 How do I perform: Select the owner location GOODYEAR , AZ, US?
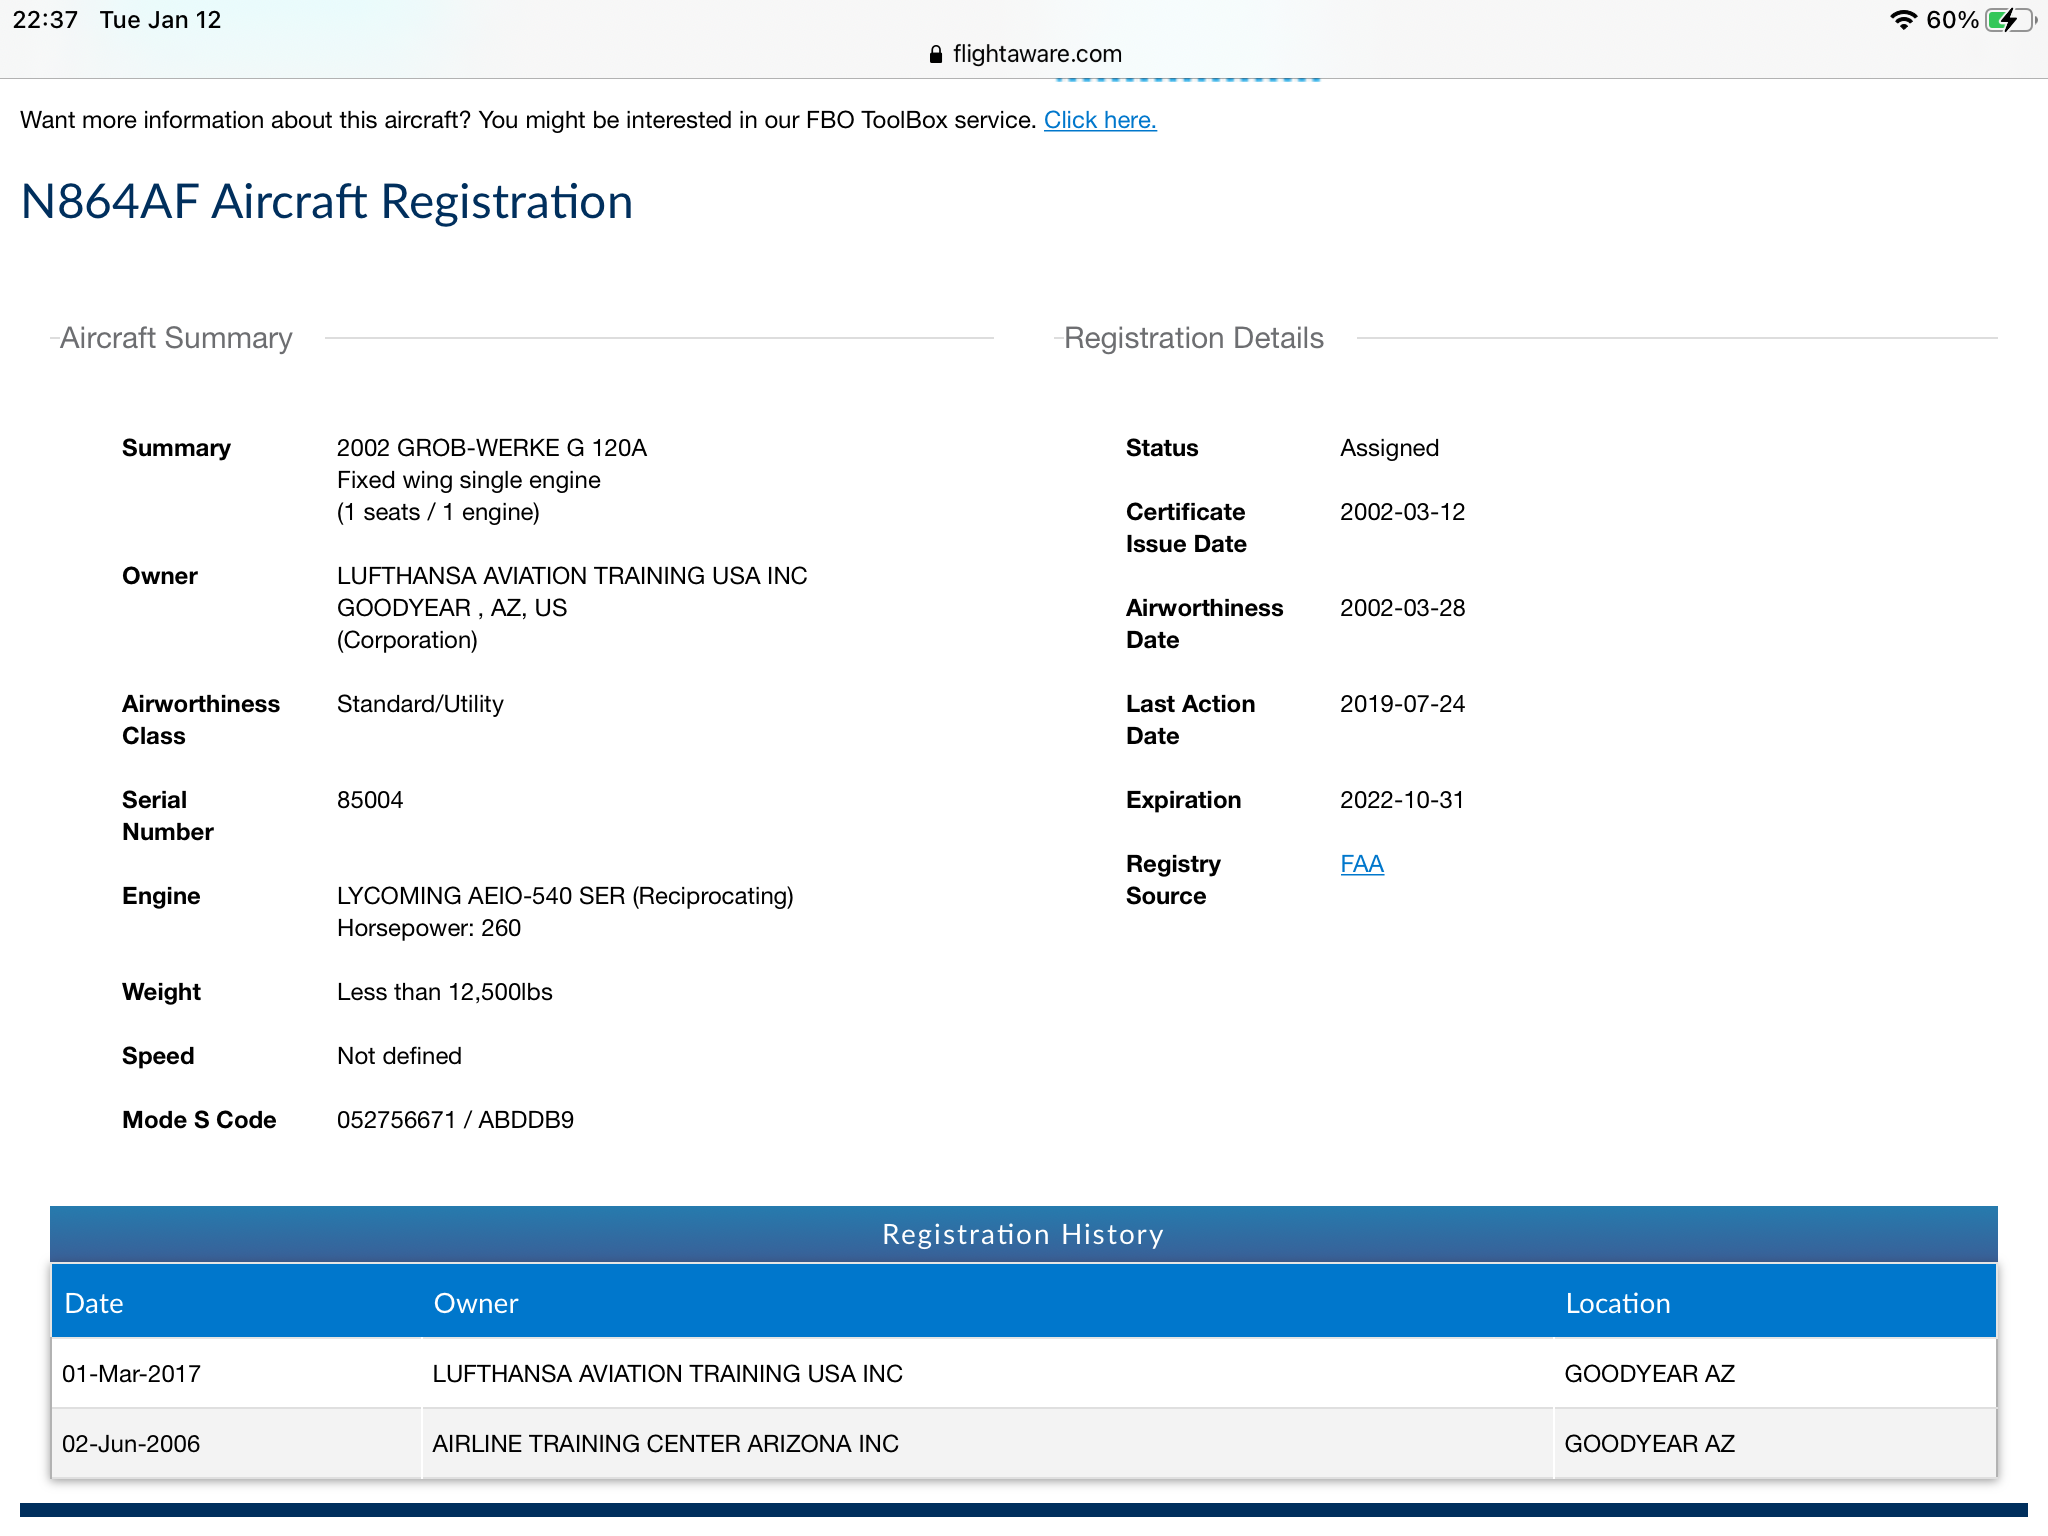(x=452, y=608)
